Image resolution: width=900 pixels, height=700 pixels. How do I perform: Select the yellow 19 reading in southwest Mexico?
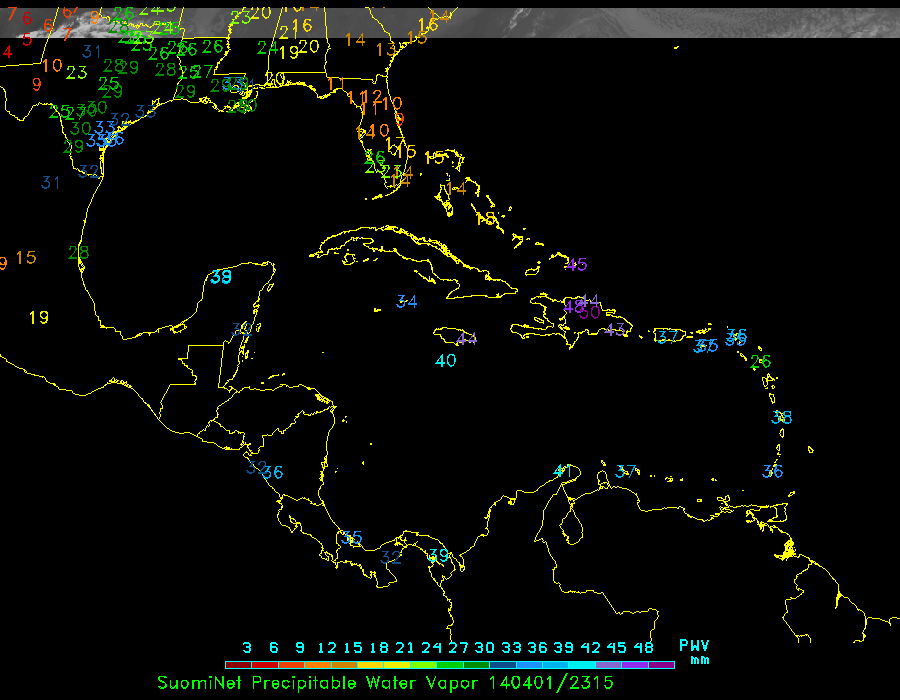(x=38, y=317)
